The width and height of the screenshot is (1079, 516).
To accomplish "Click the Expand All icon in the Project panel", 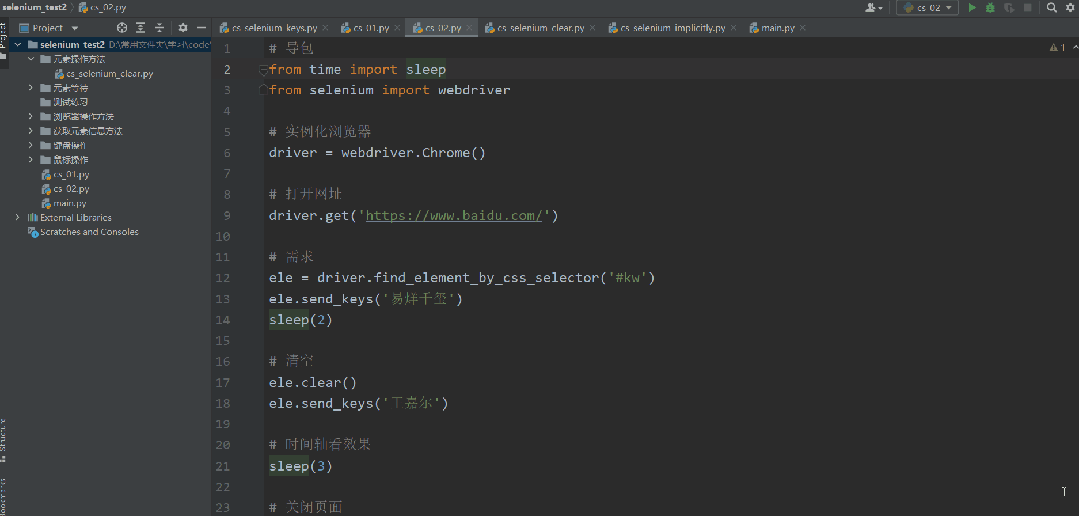I will (140, 28).
